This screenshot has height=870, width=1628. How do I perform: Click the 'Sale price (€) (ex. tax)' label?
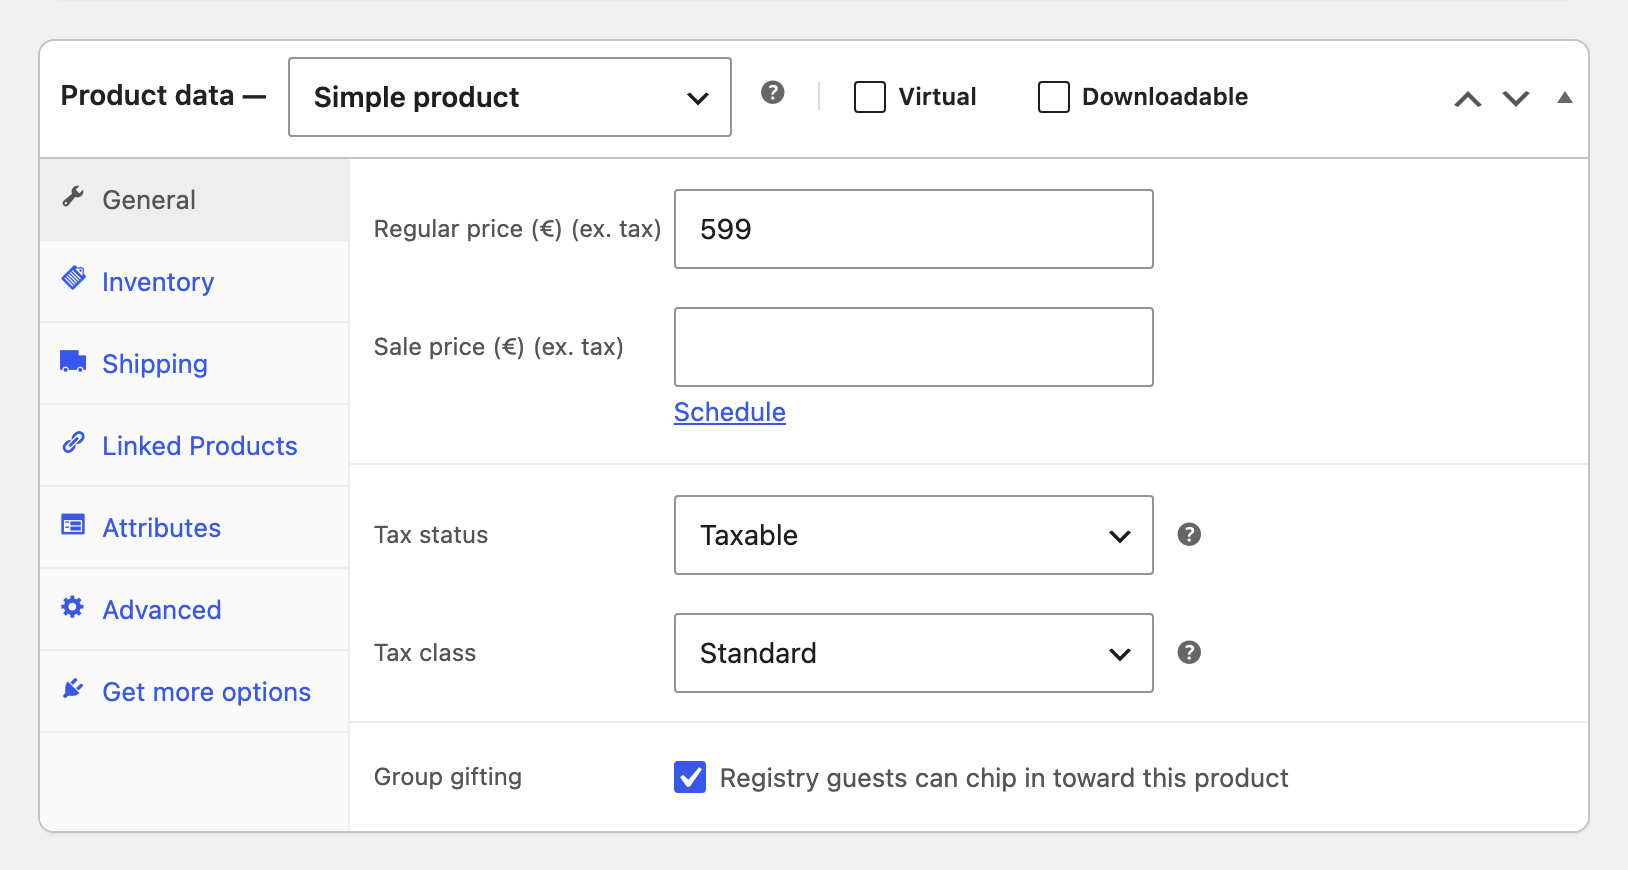point(498,347)
